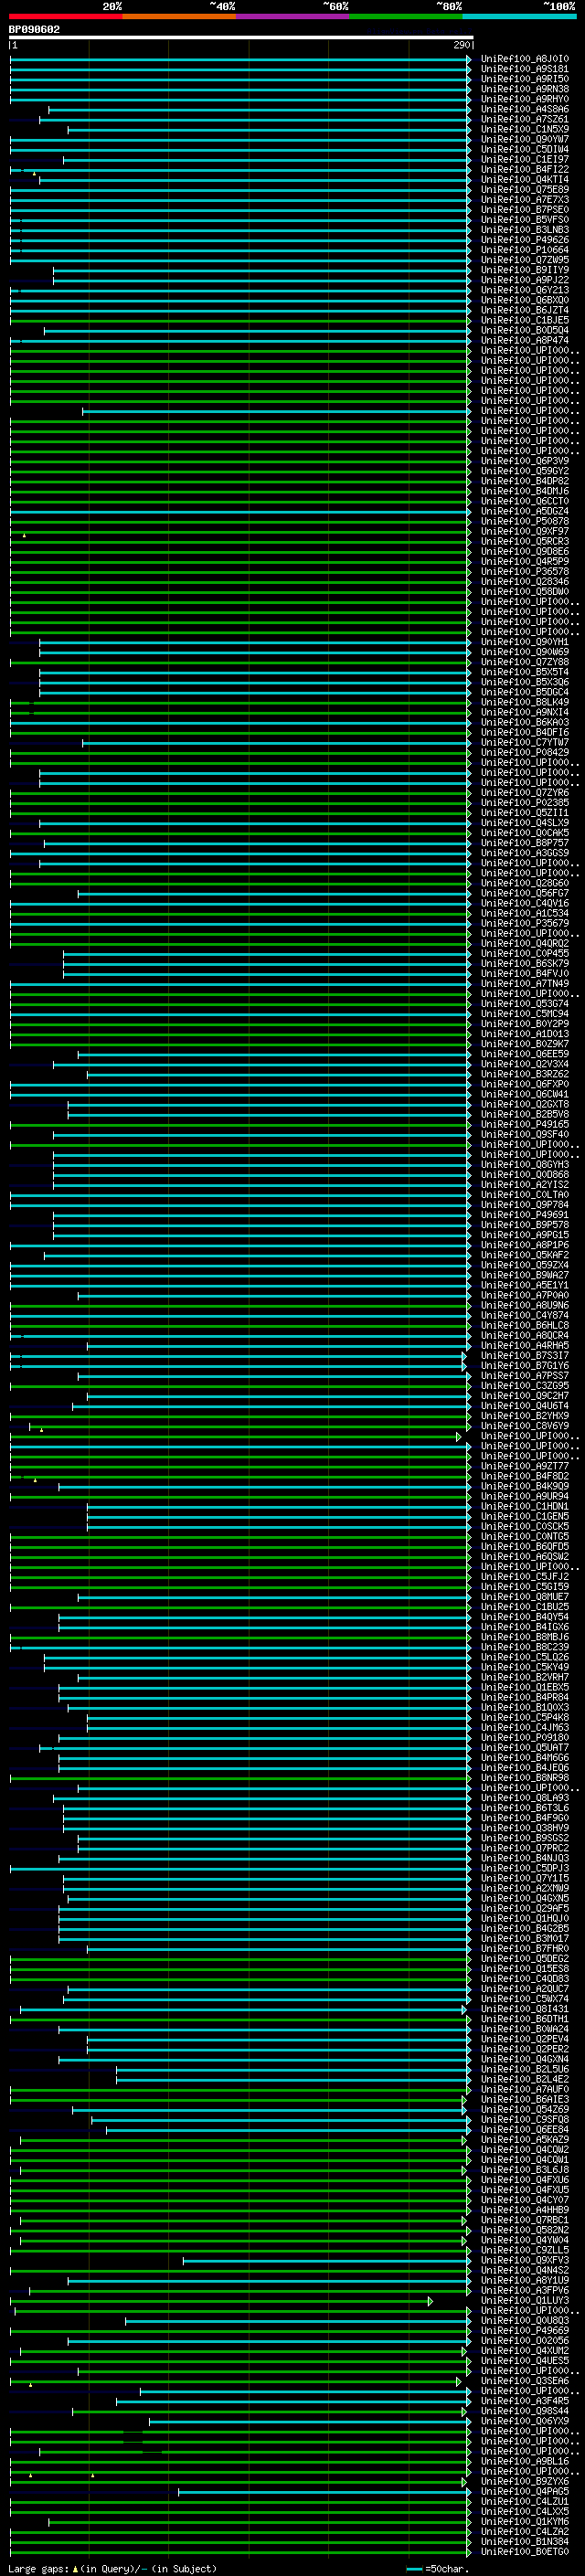The image size is (585, 2576).
Task: Select hit UniRef100_B6HLC8
Action: [x=525, y=1325]
